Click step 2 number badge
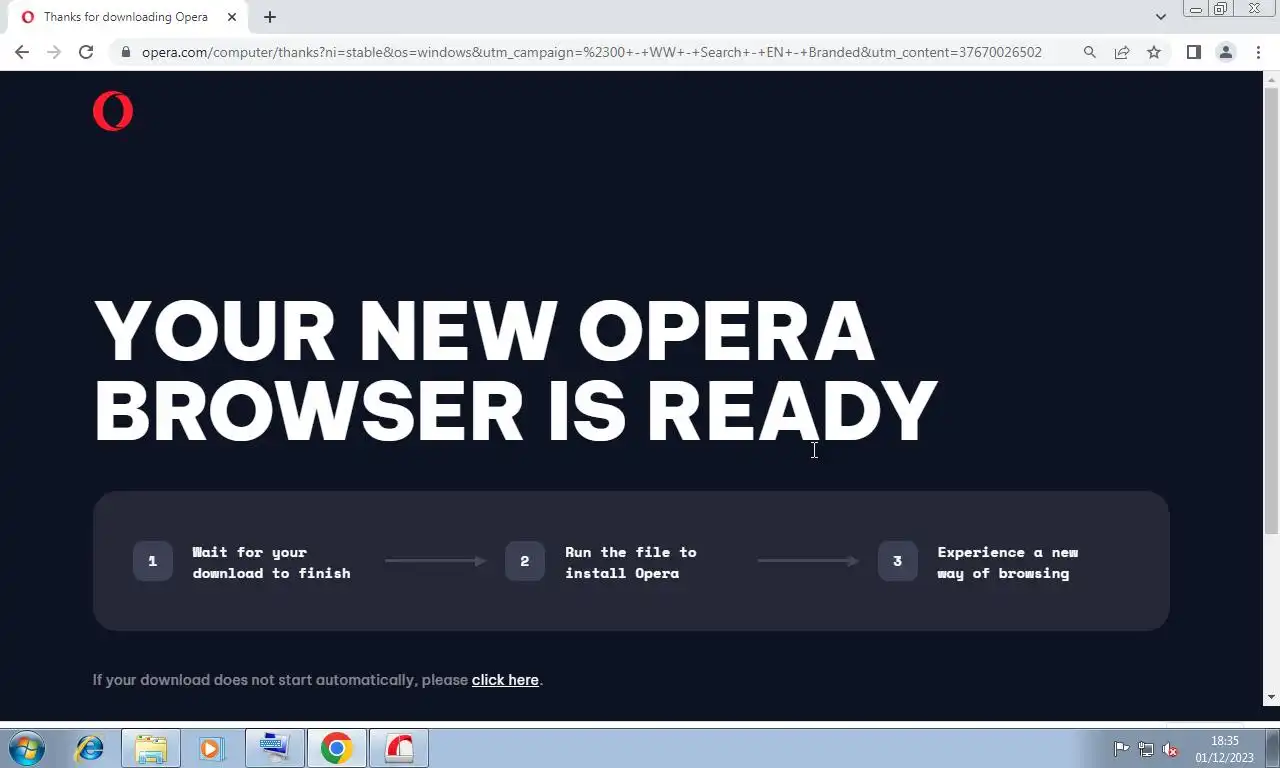 pos(524,561)
